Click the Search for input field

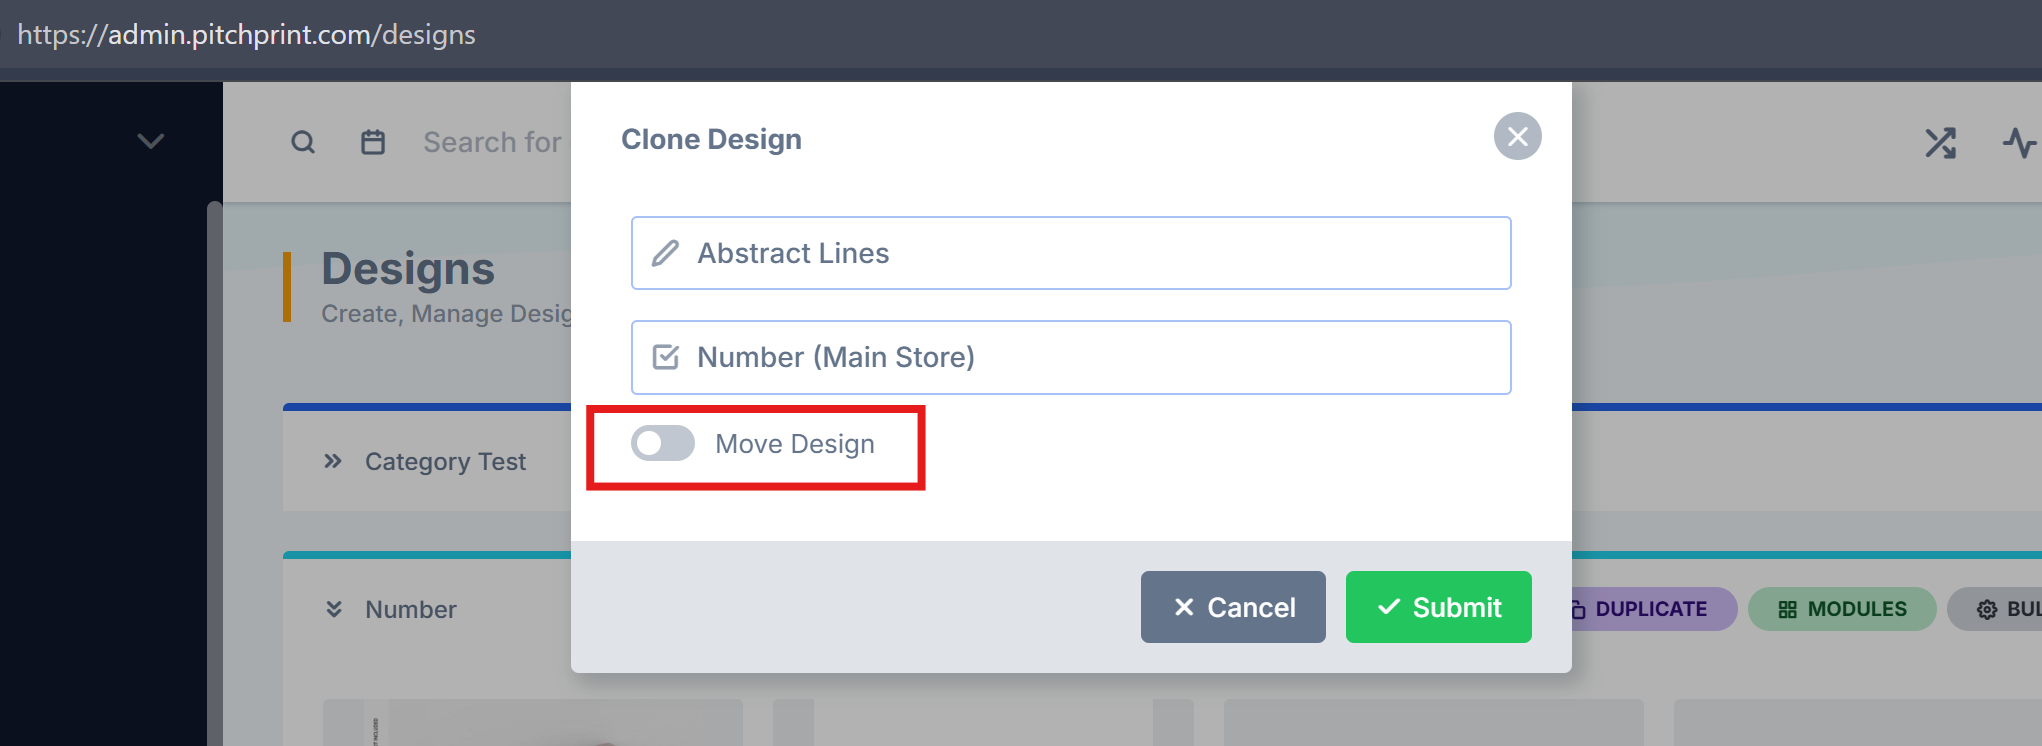492,142
